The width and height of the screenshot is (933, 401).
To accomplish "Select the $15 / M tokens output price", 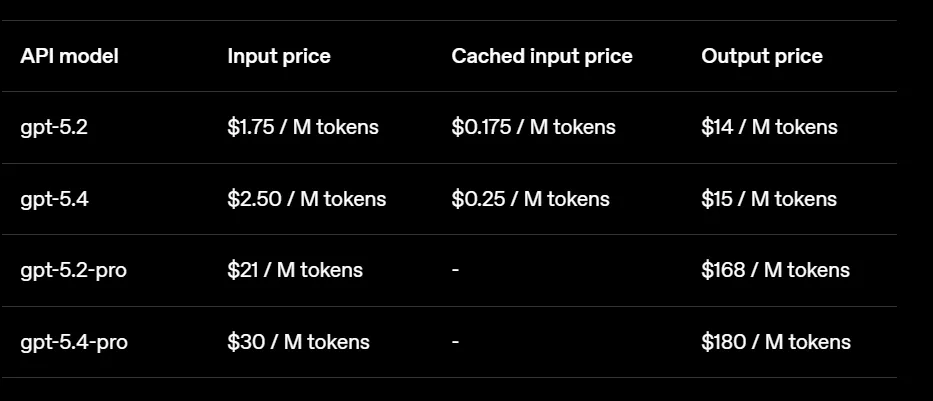I will click(x=769, y=199).
